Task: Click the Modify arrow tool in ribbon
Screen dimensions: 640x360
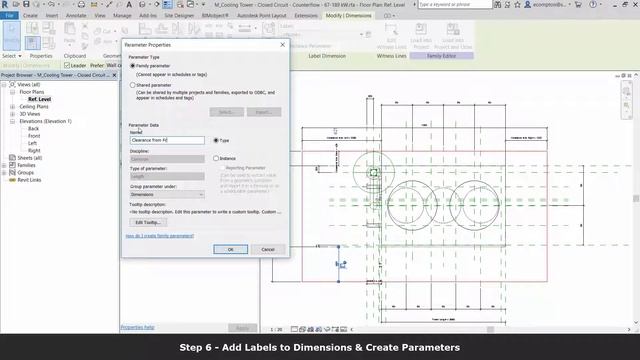Action: [11, 36]
